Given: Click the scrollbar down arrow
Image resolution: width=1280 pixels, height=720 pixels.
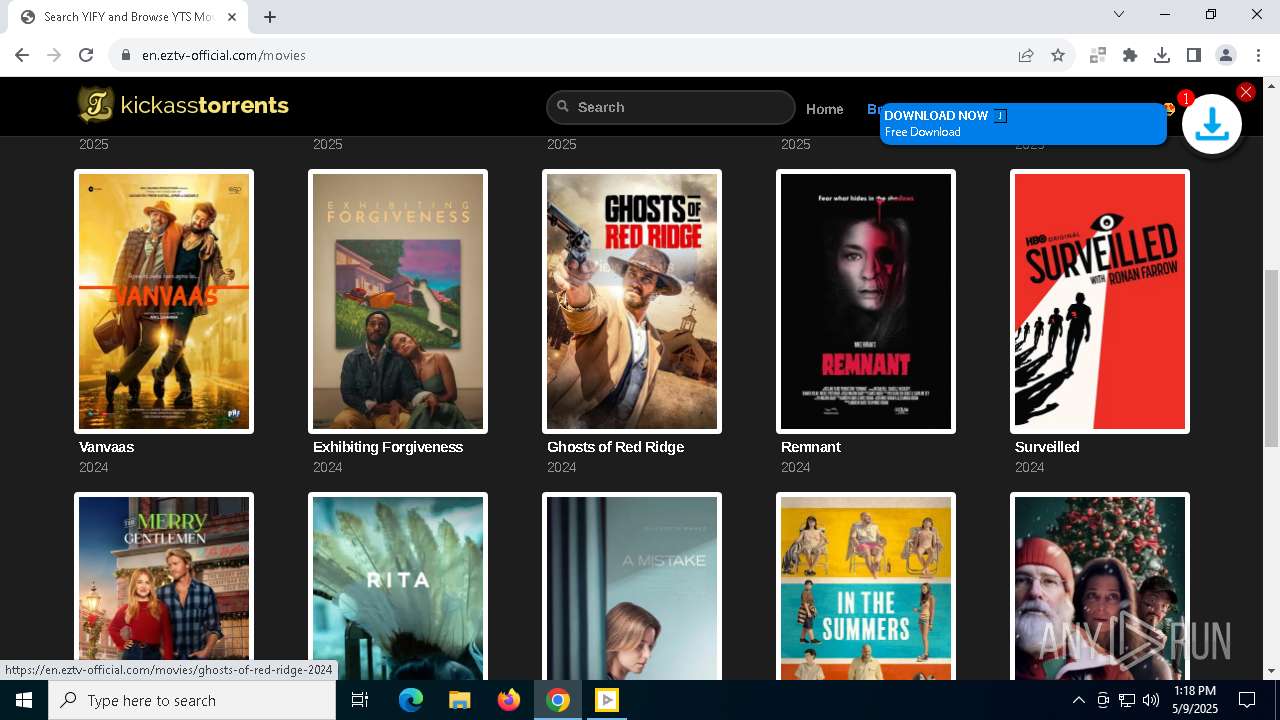Looking at the screenshot, I should [1271, 671].
